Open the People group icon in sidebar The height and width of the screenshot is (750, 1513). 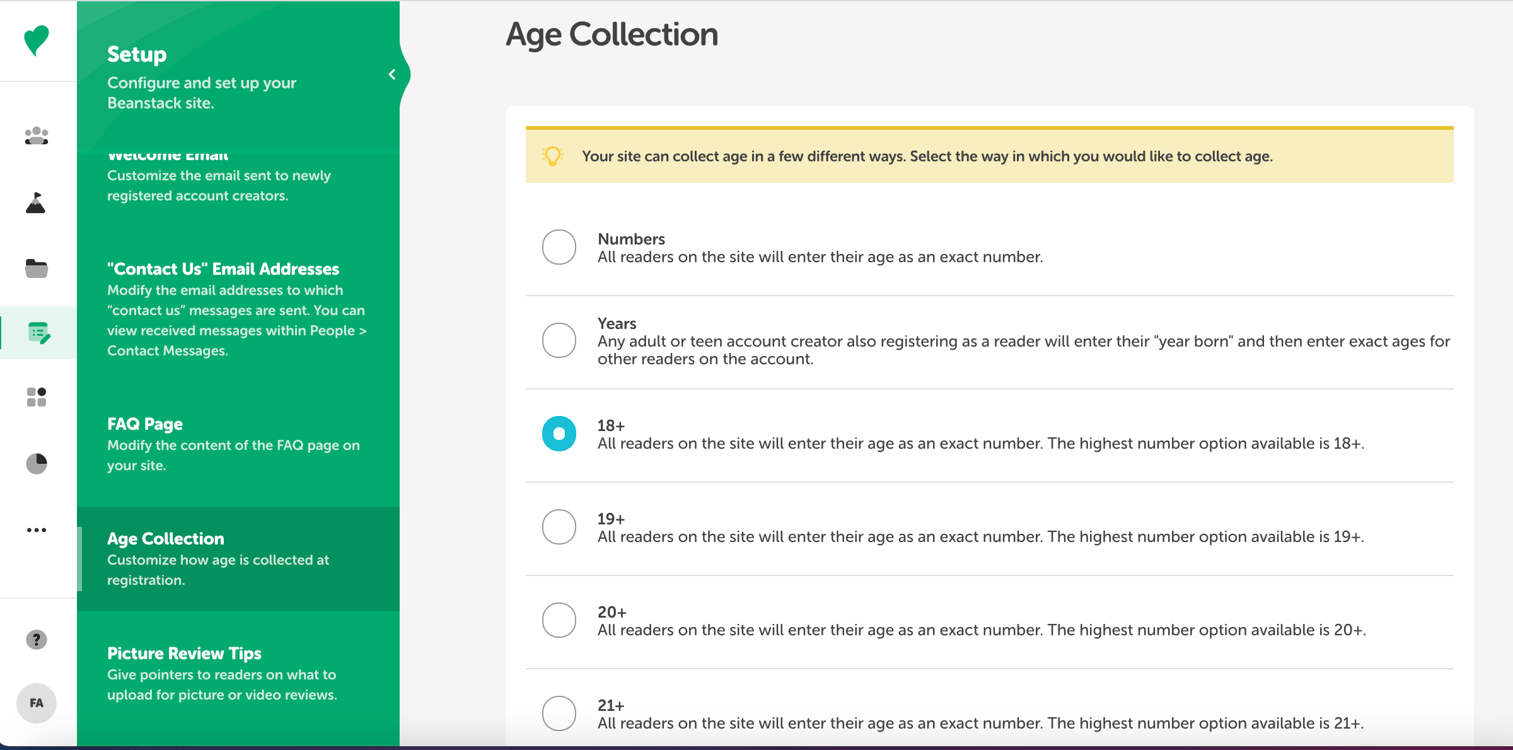coord(36,136)
